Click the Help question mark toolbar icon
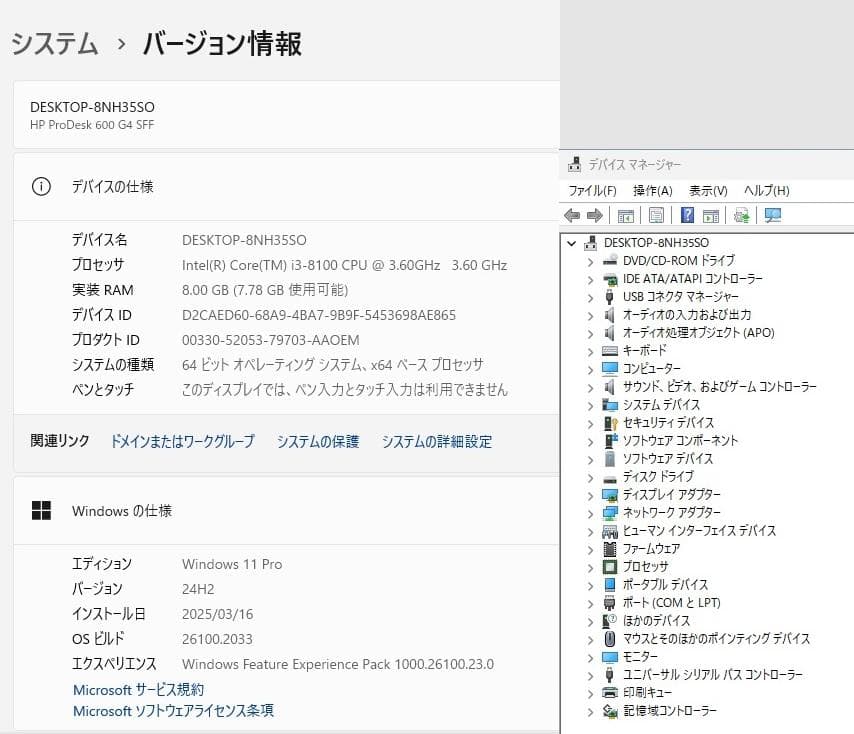The image size is (854, 734). pyautogui.click(x=686, y=215)
